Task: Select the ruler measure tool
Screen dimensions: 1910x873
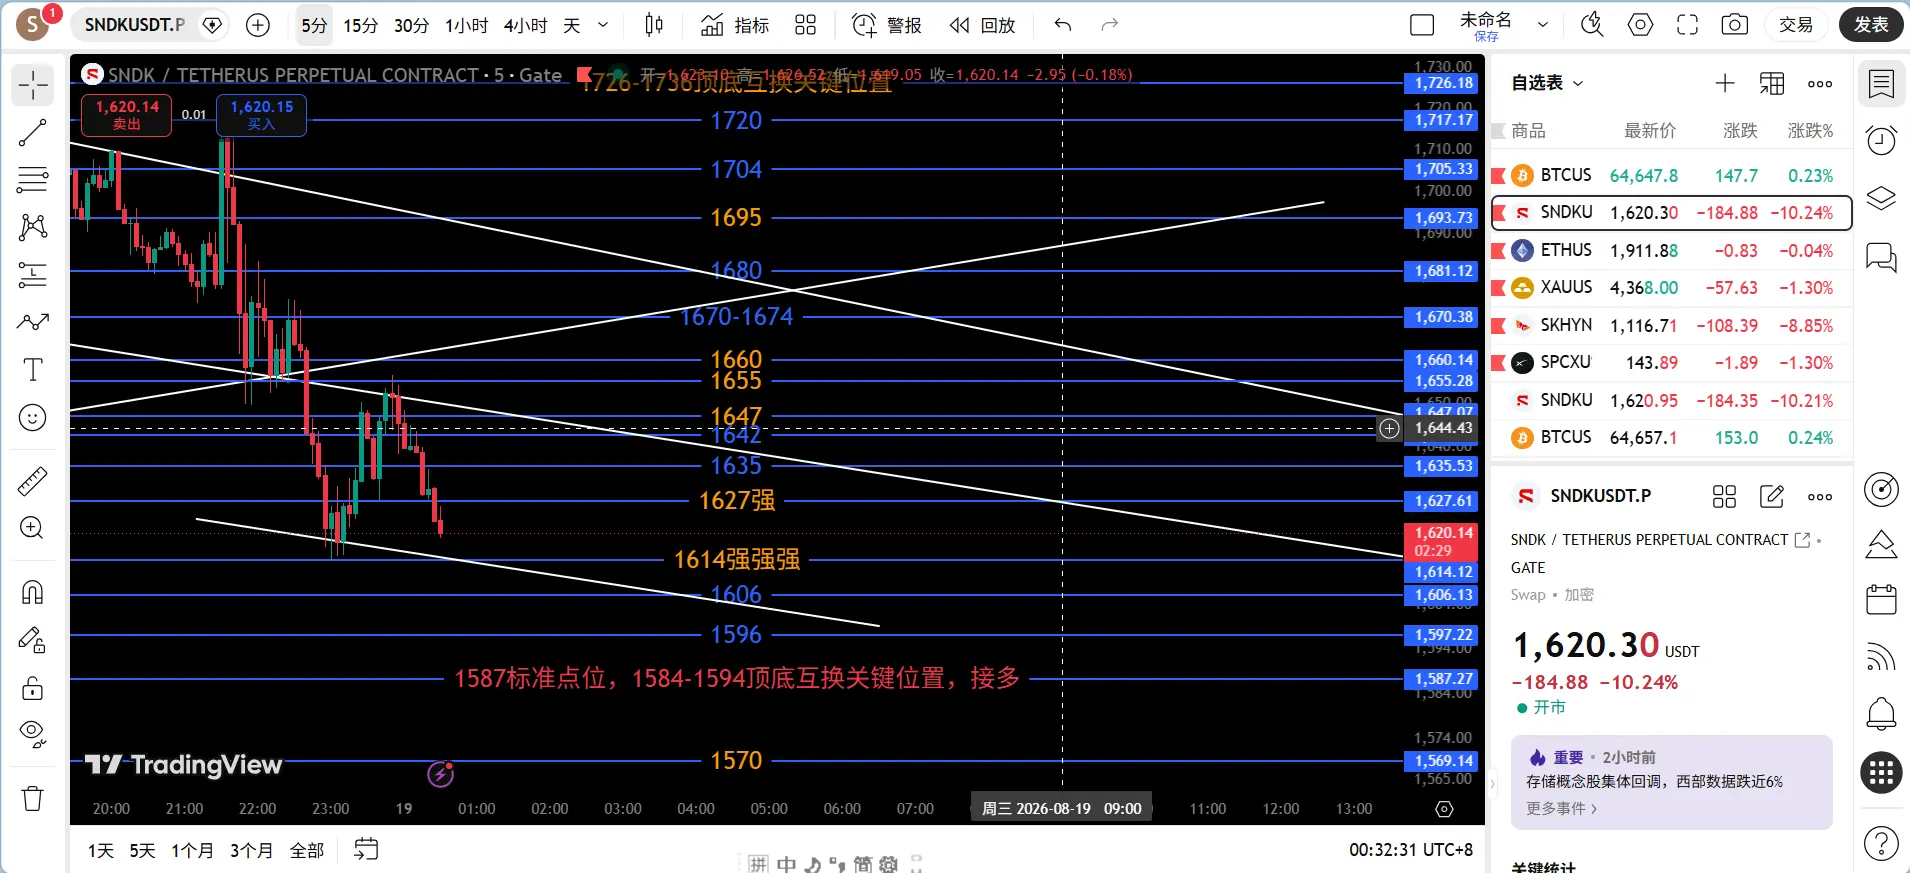Action: click(x=33, y=481)
